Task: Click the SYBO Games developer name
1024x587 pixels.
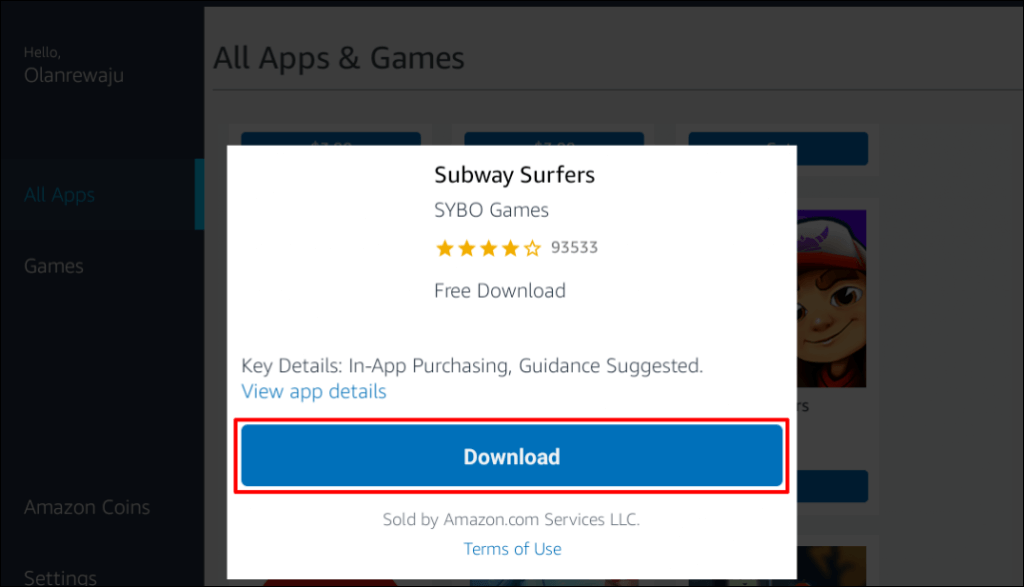Action: click(x=491, y=210)
